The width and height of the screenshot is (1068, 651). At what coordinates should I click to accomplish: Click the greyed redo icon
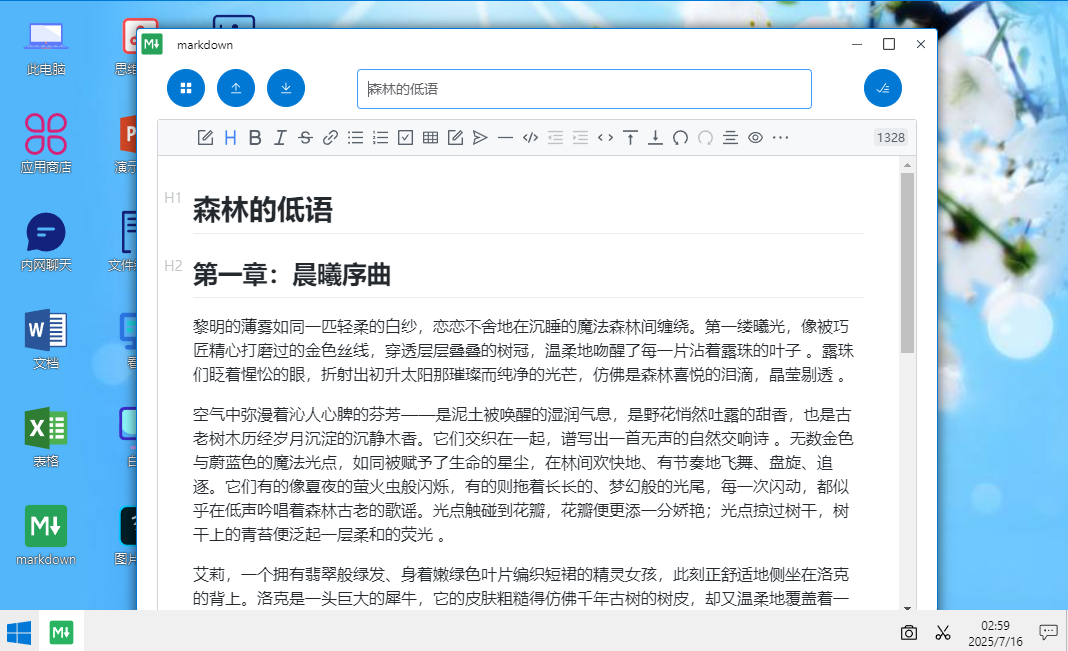(706, 138)
